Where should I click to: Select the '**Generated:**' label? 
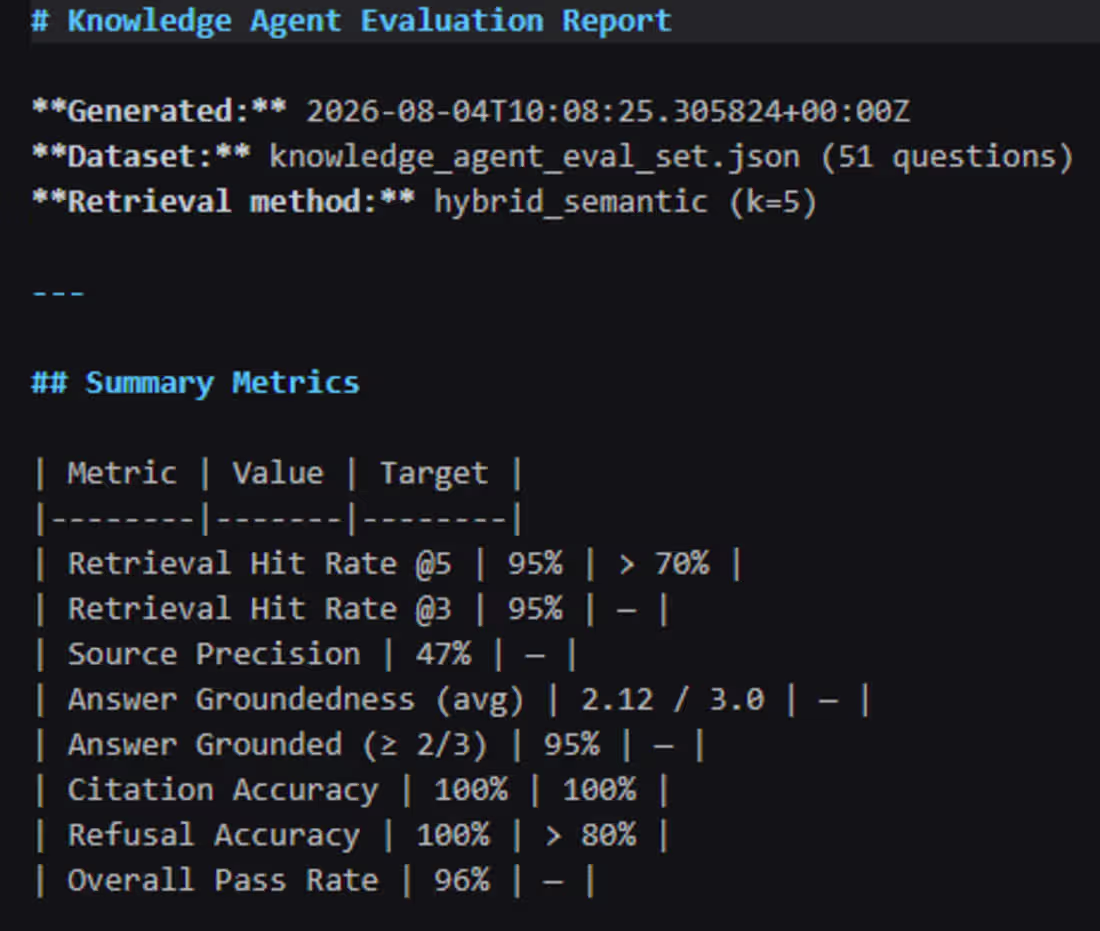click(159, 112)
